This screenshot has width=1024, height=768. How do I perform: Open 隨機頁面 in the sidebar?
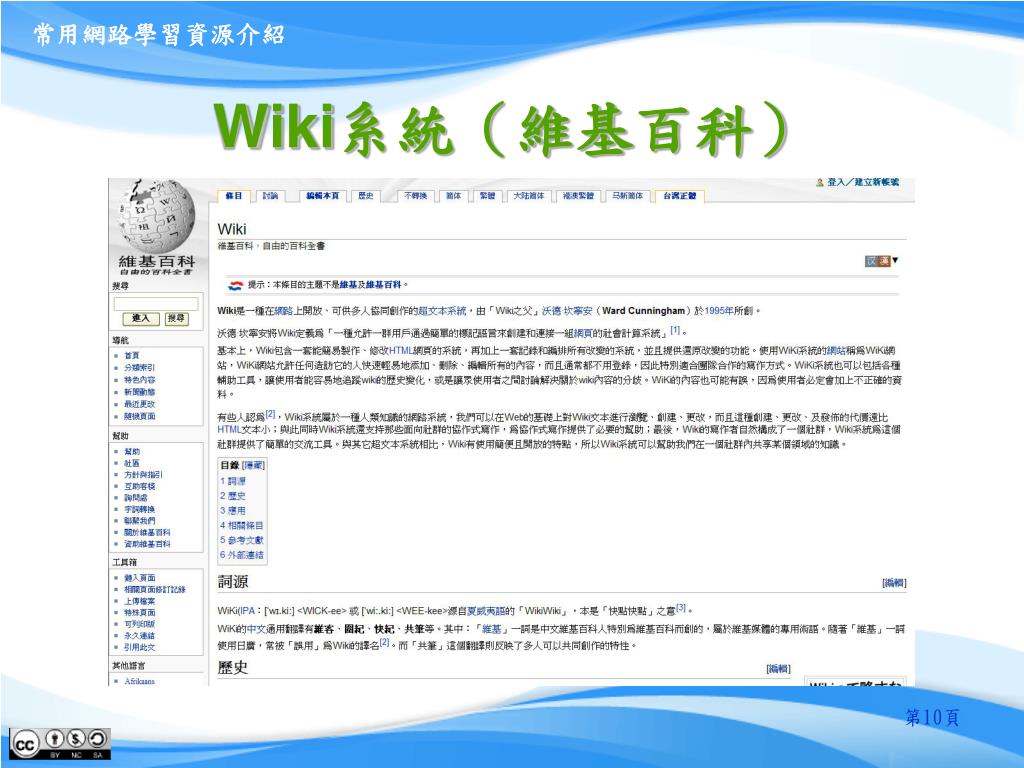coord(140,417)
